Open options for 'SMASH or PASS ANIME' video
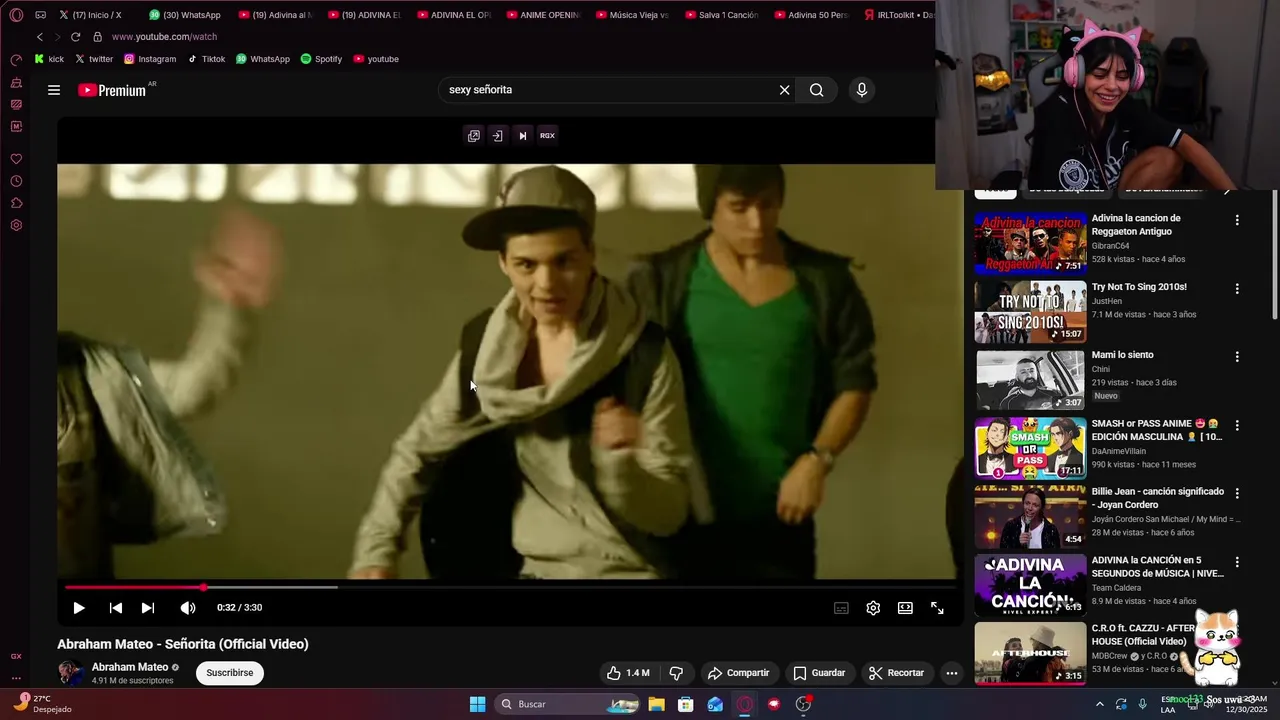This screenshot has width=1280, height=720. pyautogui.click(x=1237, y=425)
